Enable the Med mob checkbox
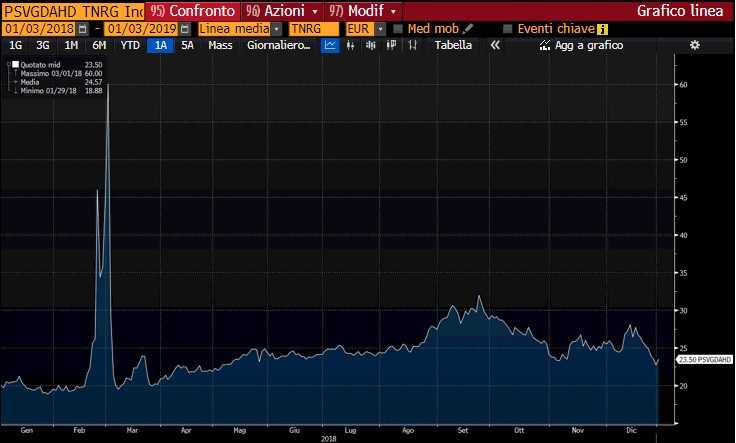Viewport: 736px width, 443px height. click(398, 29)
